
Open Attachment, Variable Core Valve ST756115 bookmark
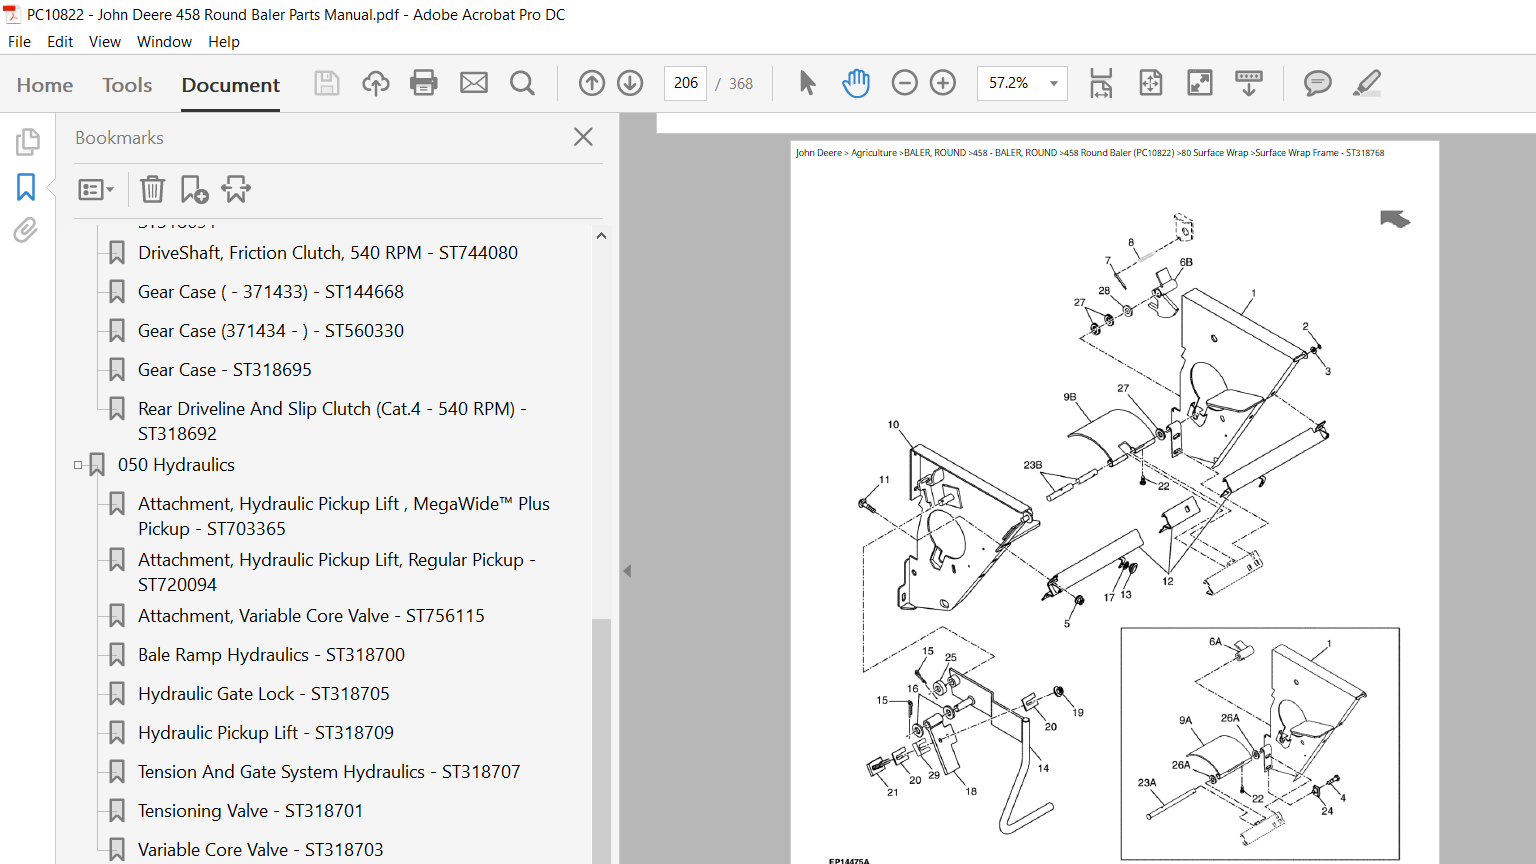[311, 616]
